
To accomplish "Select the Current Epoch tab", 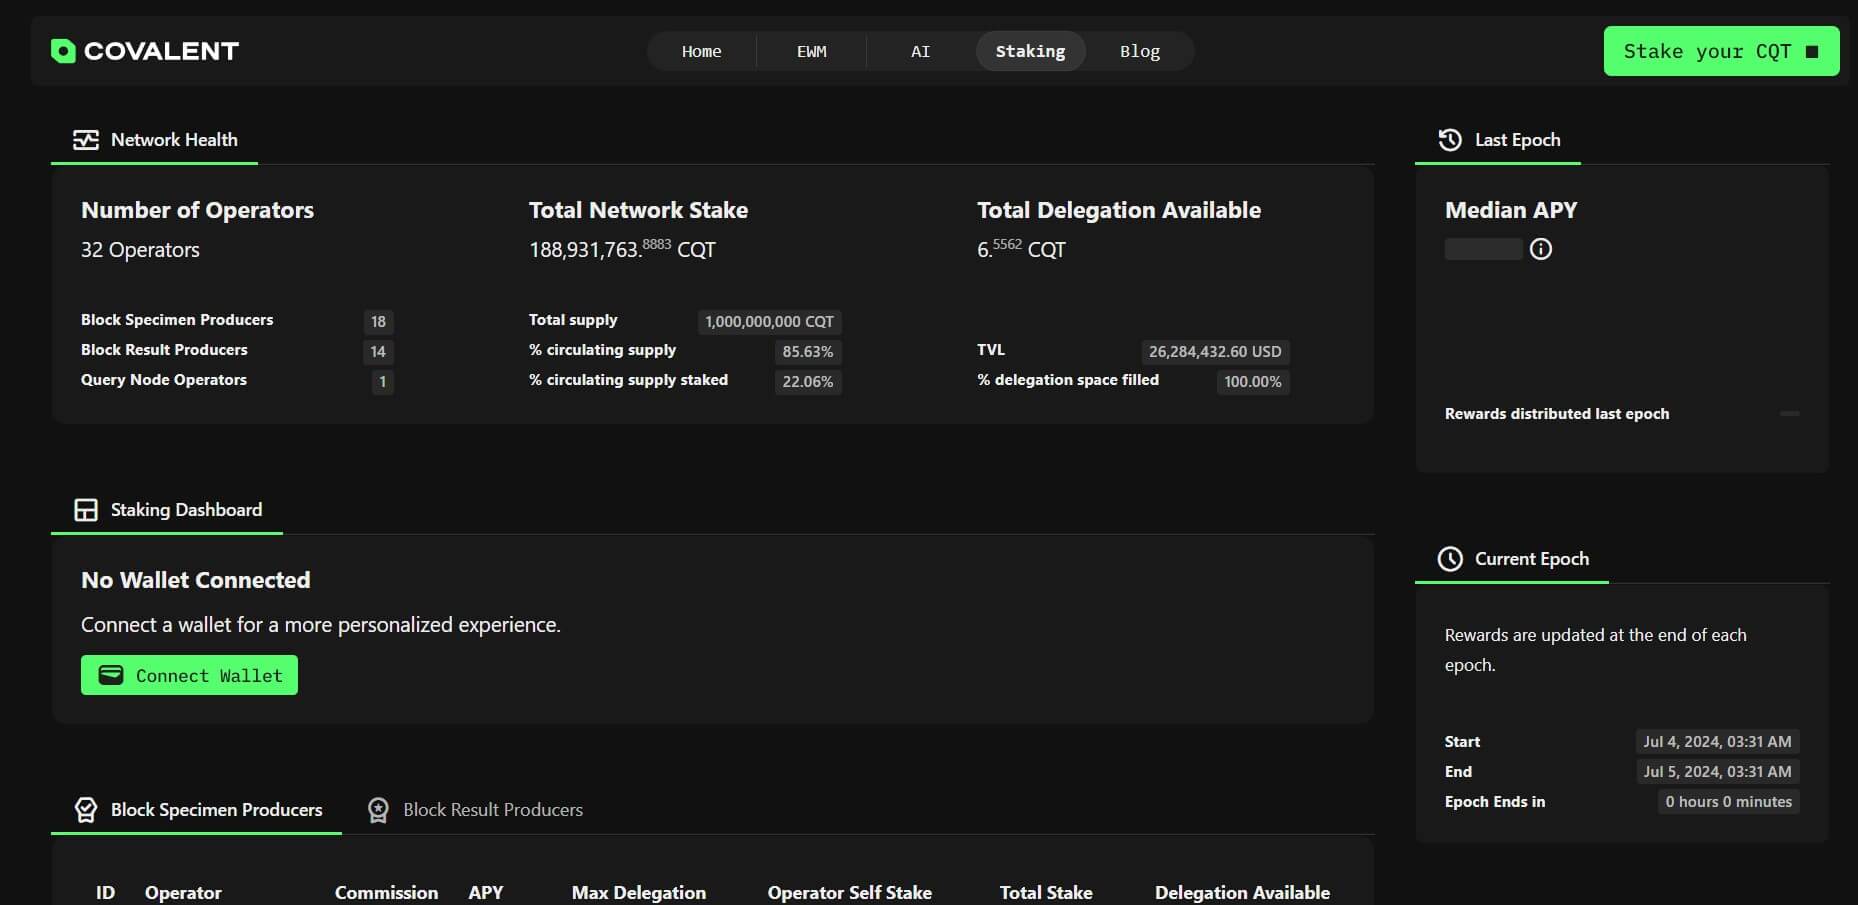I will [1512, 559].
